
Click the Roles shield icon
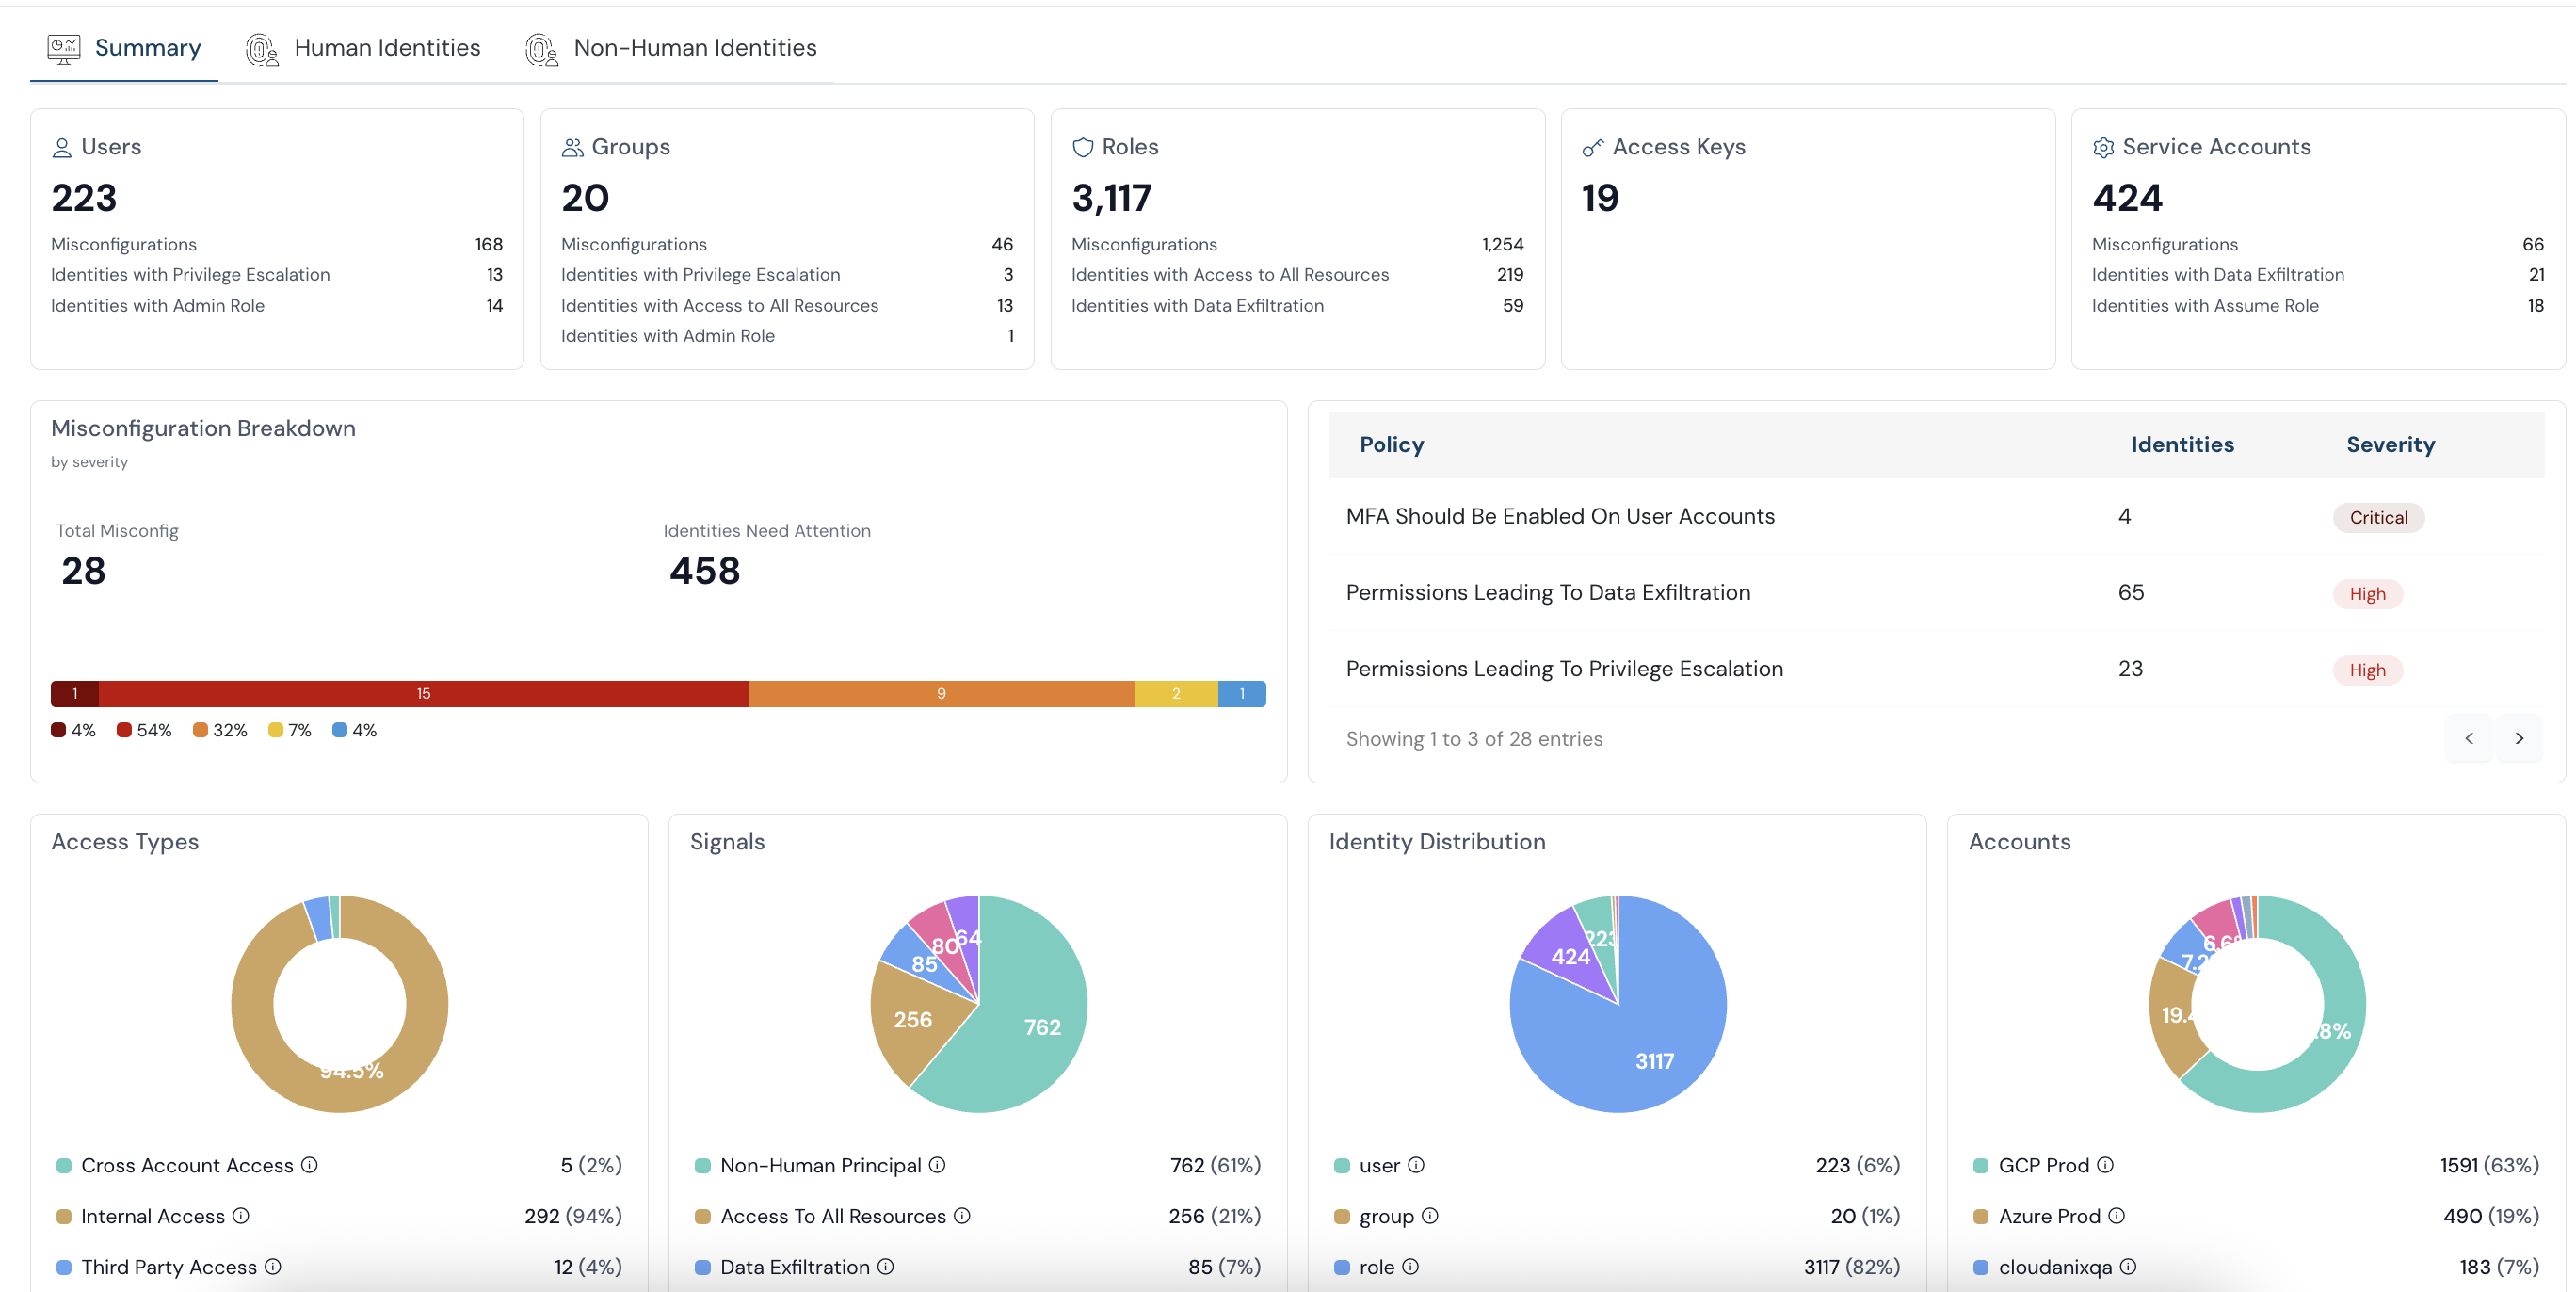pos(1082,148)
